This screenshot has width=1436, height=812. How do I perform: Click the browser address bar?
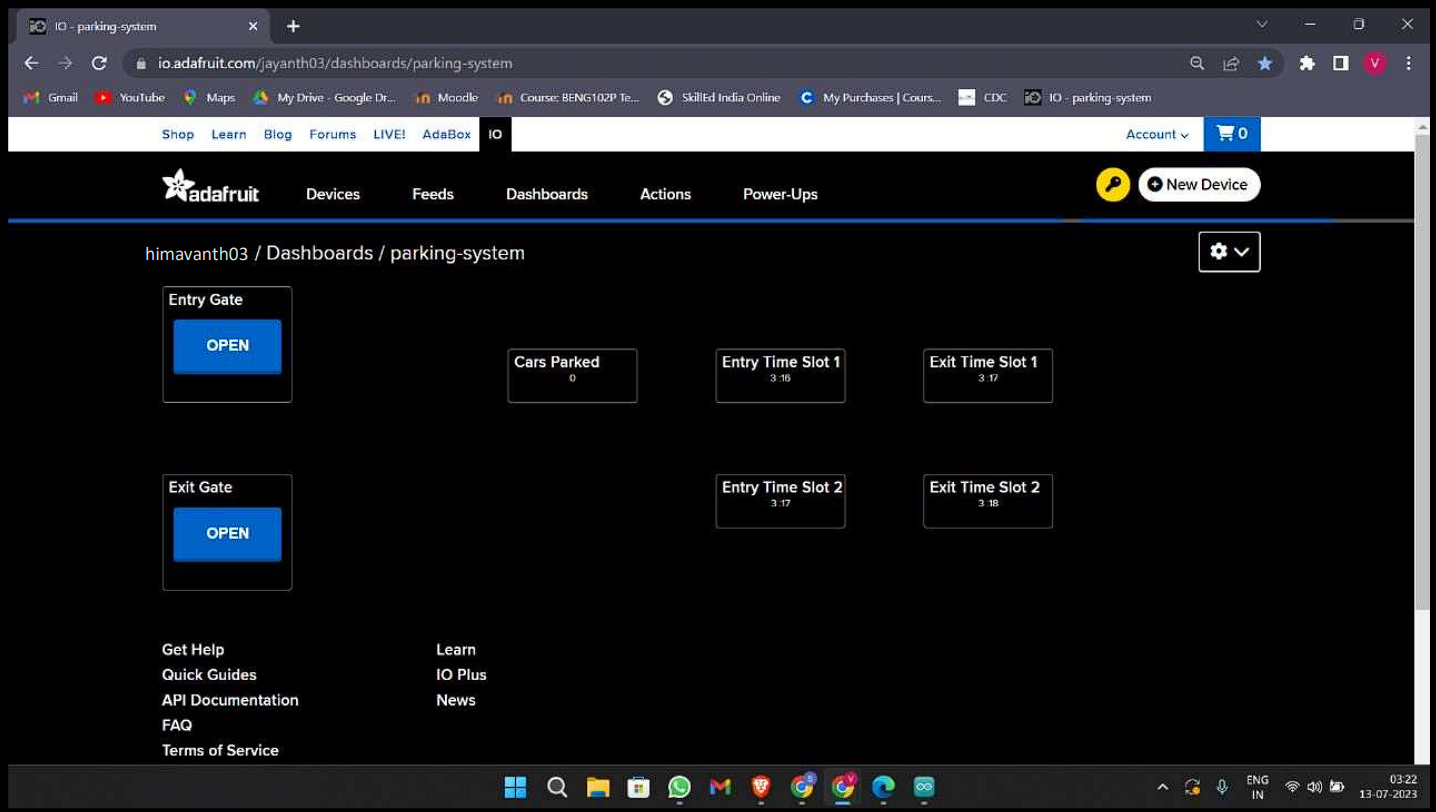(650, 63)
